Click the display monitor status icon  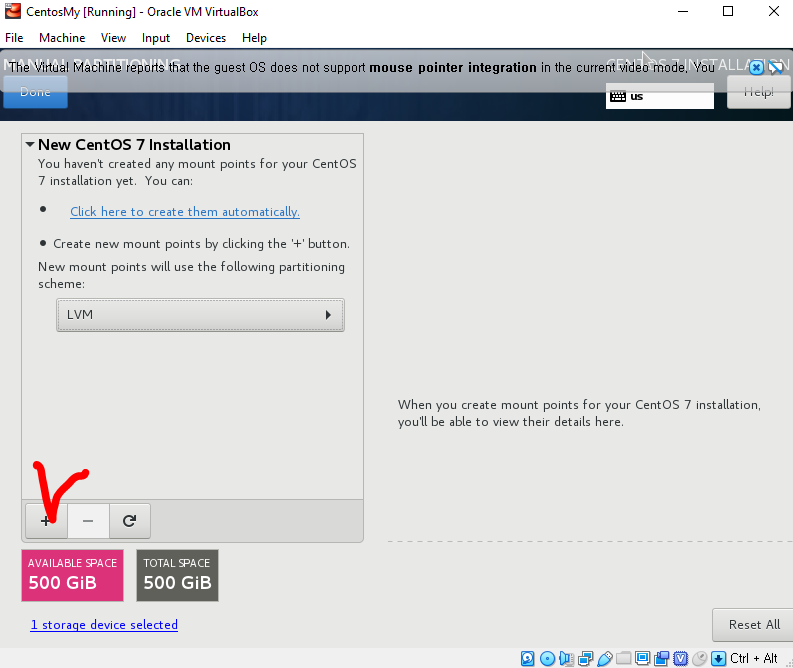coord(643,658)
